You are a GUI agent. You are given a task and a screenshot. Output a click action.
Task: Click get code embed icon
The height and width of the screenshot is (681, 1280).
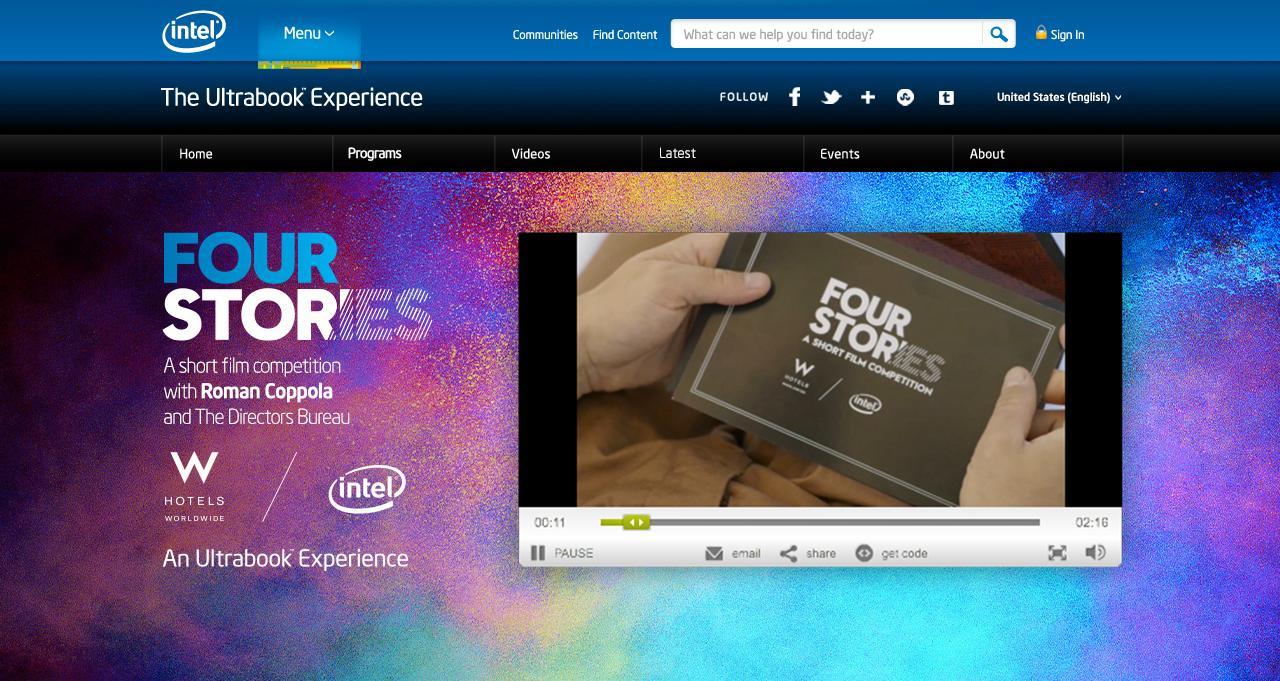click(864, 553)
